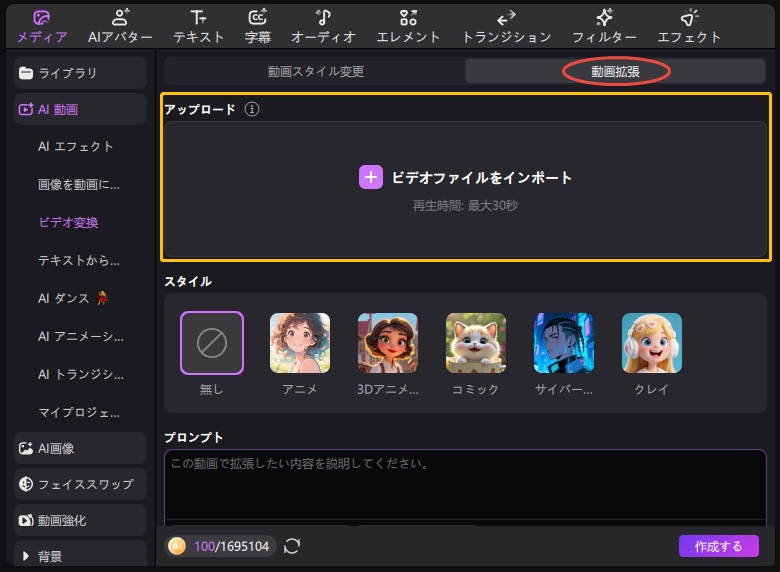This screenshot has height=572, width=780.
Task: Choose the サイバー style thumbnail
Action: tap(564, 344)
